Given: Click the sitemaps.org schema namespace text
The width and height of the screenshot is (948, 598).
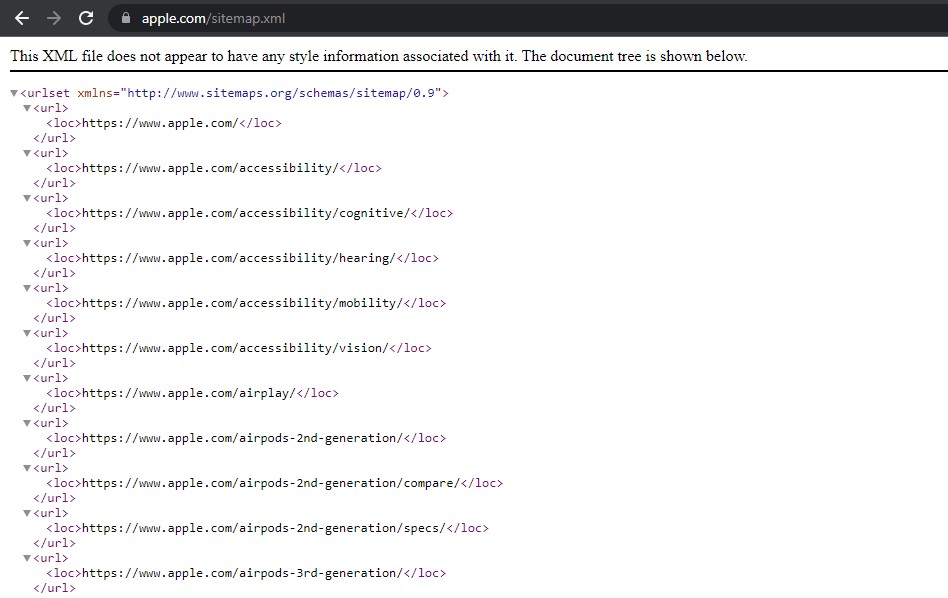Looking at the screenshot, I should pyautogui.click(x=281, y=93).
